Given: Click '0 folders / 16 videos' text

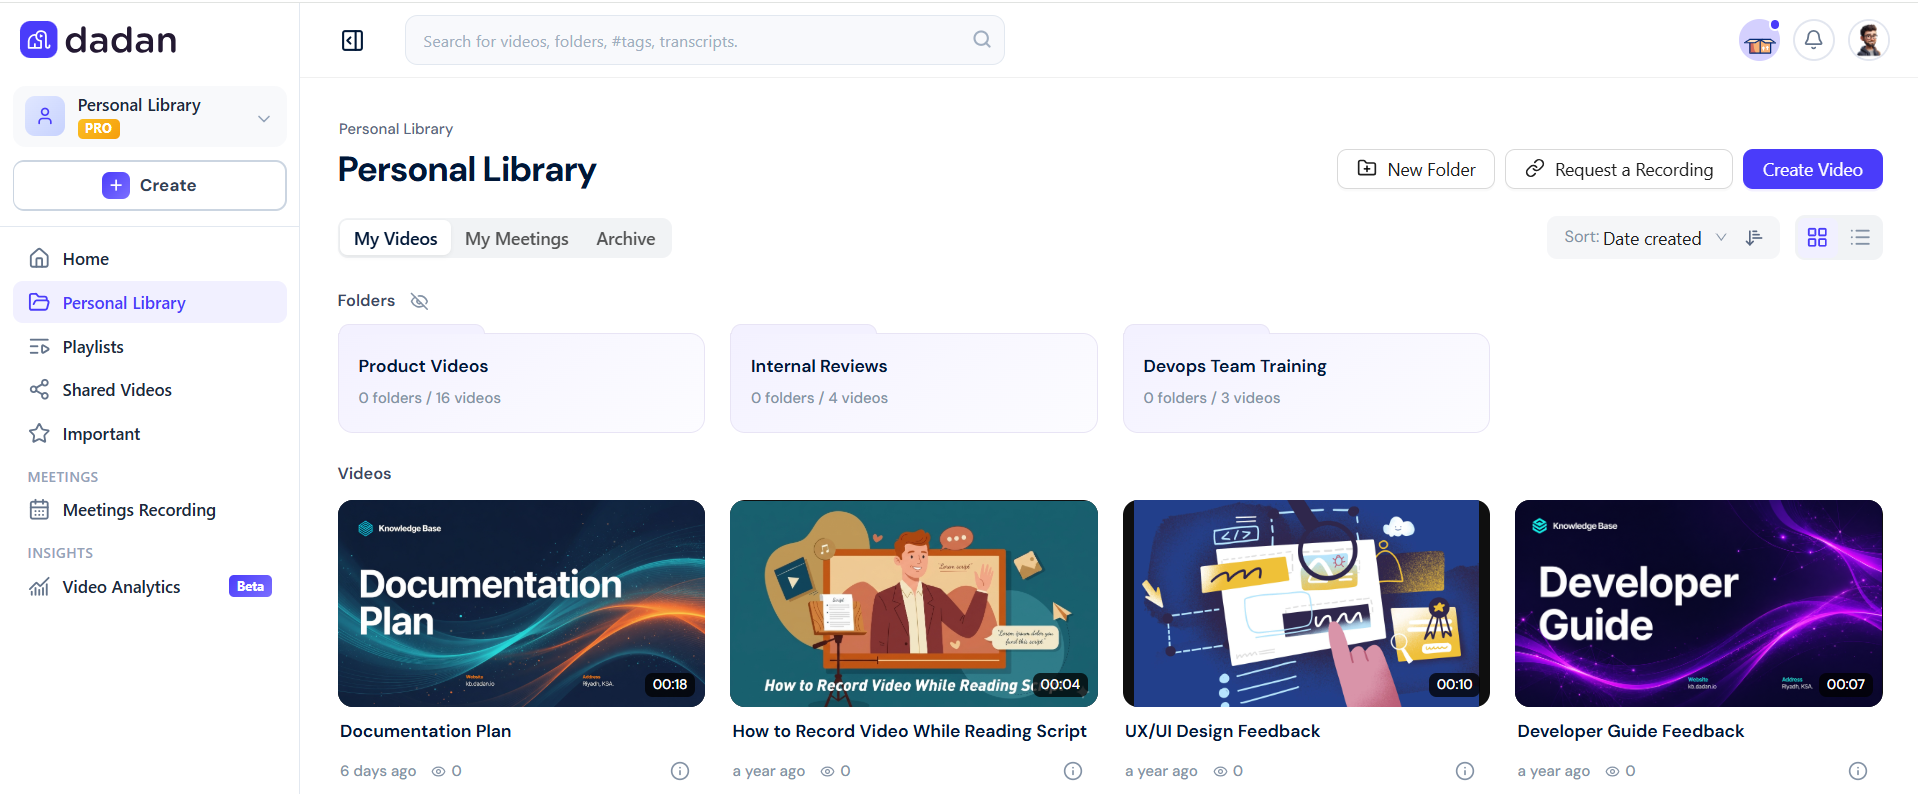Looking at the screenshot, I should [430, 398].
